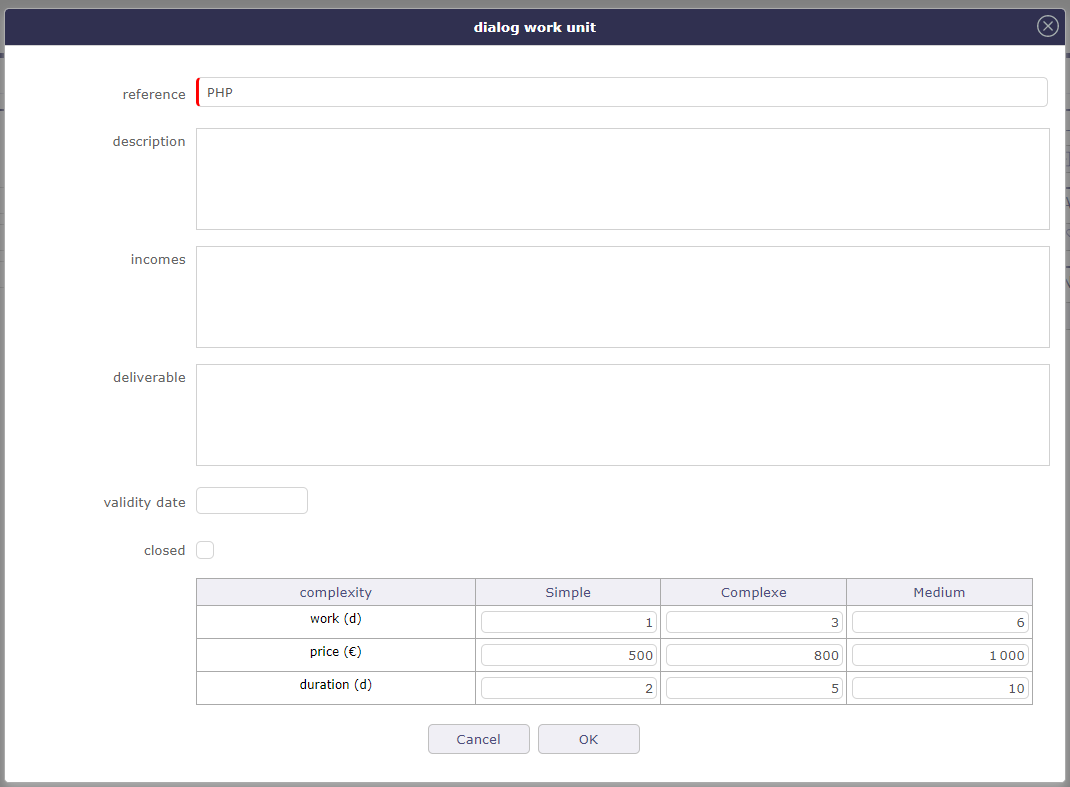The height and width of the screenshot is (787, 1070).
Task: Confirm with the OK button
Action: 588,739
